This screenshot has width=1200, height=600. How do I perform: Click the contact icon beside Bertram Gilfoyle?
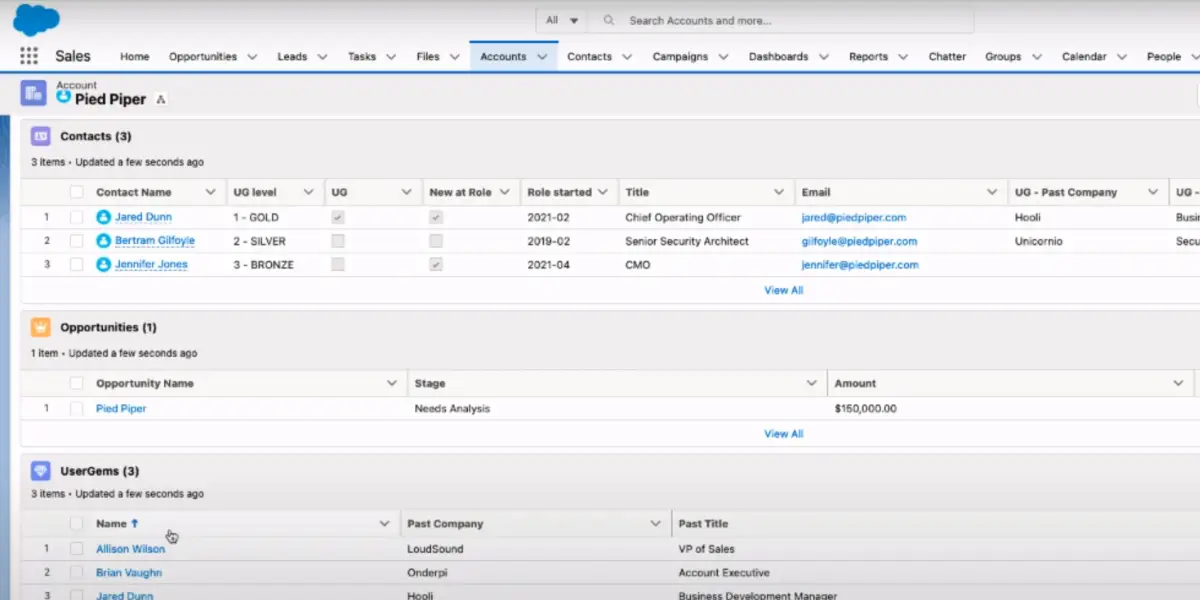[103, 241]
